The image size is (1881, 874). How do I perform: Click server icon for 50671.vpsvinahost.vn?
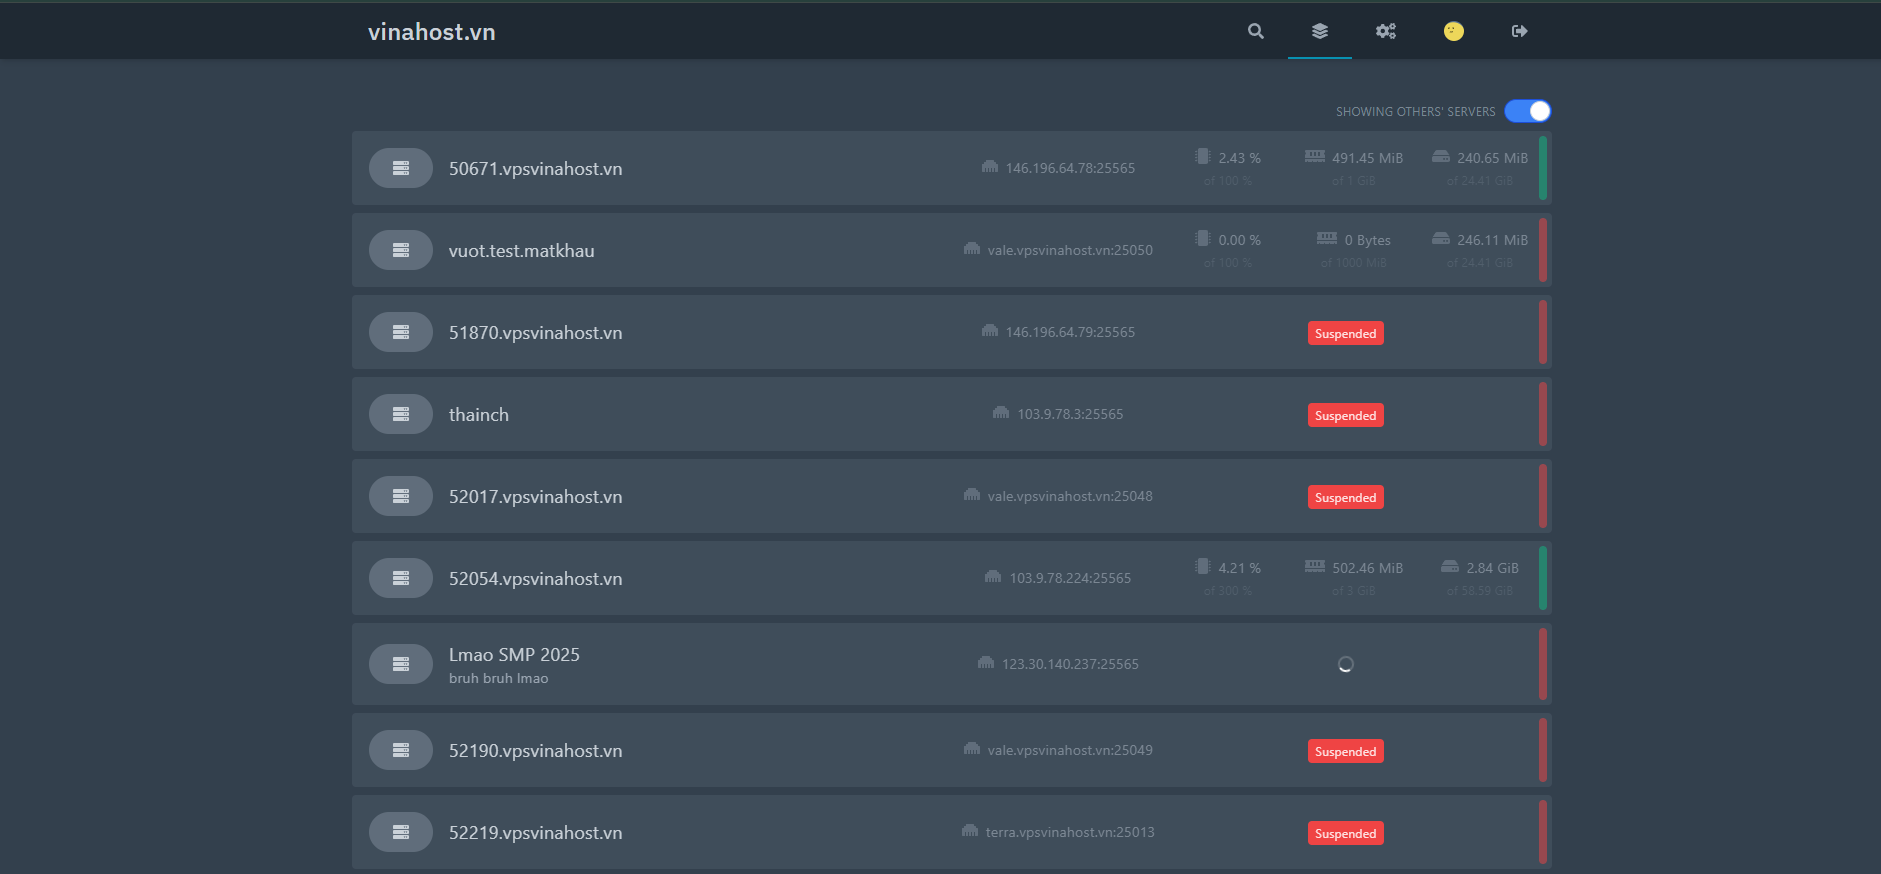coord(401,168)
